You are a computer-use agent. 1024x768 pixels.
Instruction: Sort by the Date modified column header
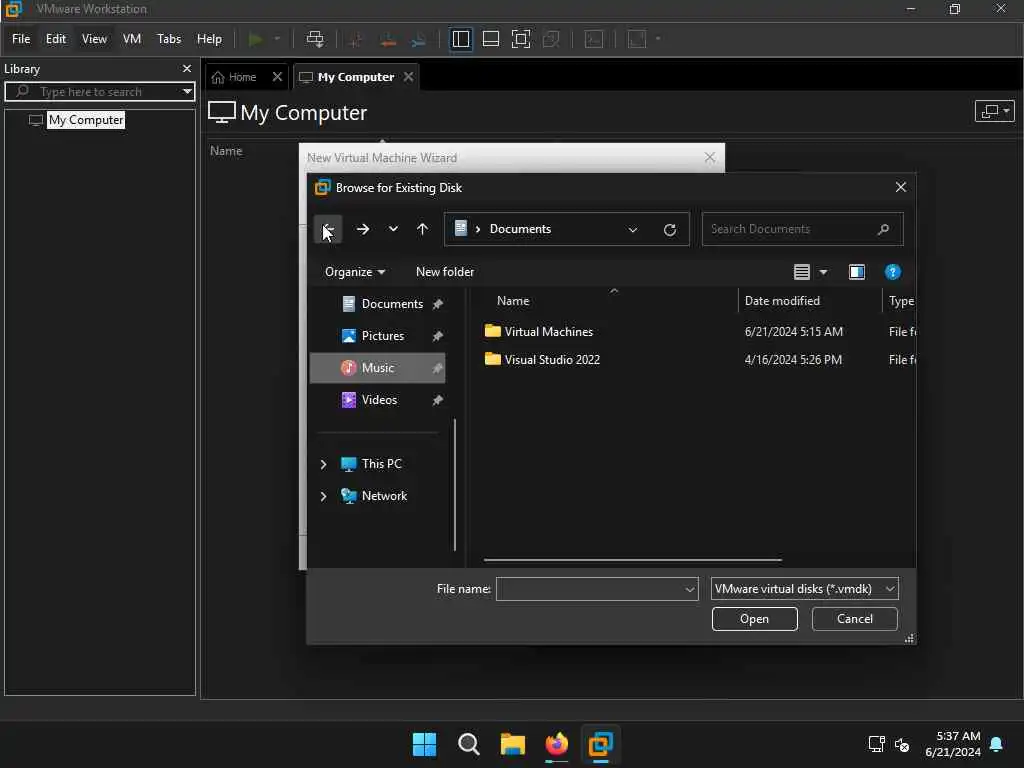tap(782, 301)
